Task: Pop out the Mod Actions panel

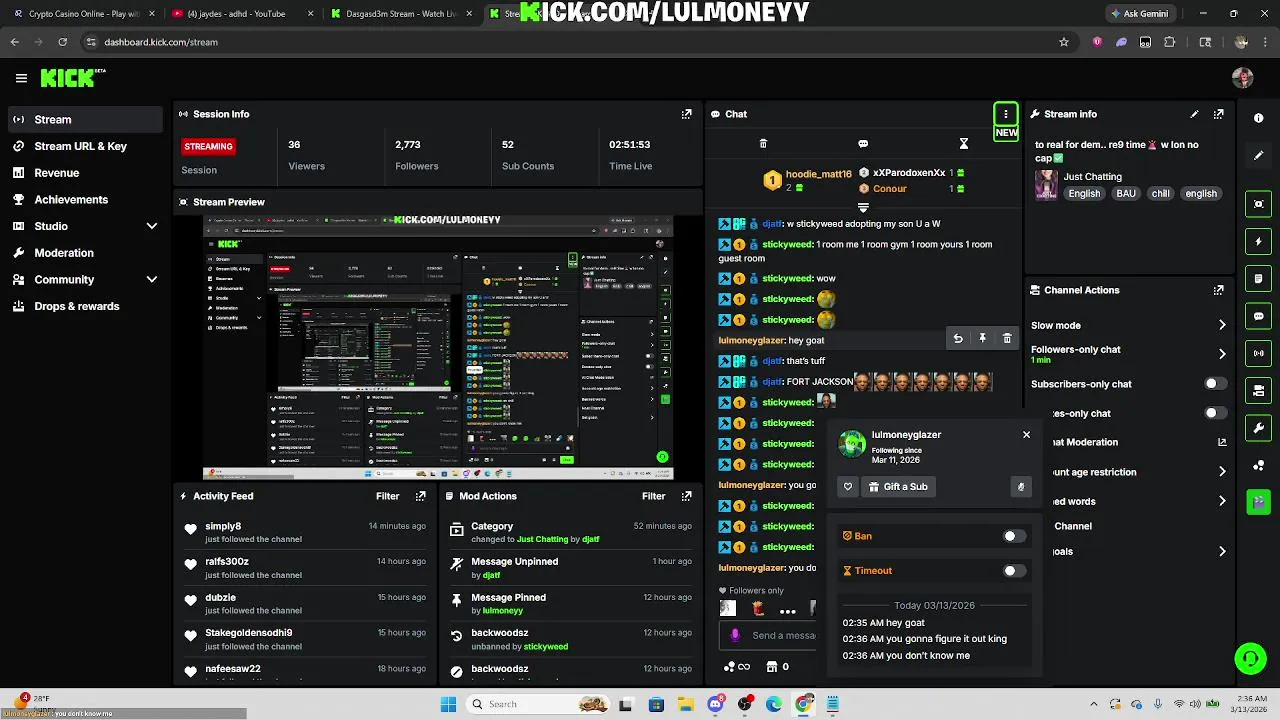Action: pyautogui.click(x=686, y=496)
